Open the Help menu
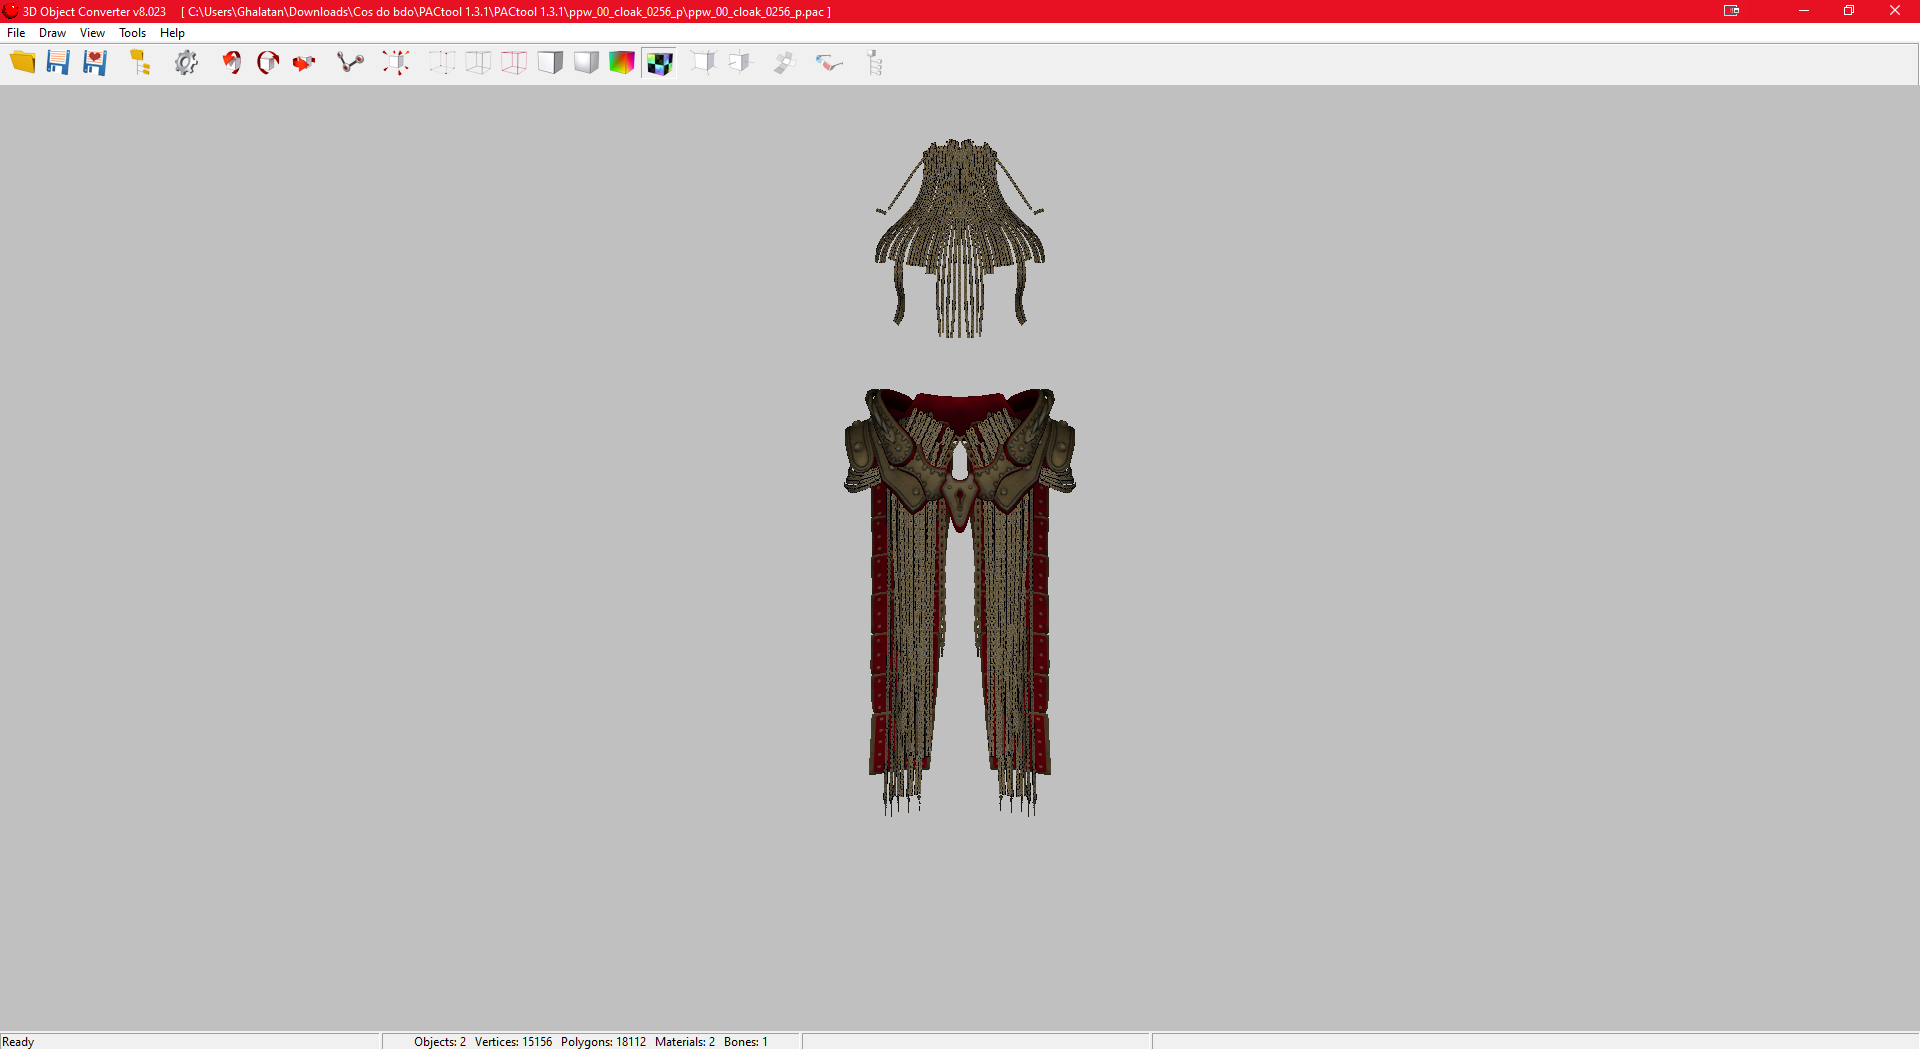Screen dimensions: 1920x1050 172,33
